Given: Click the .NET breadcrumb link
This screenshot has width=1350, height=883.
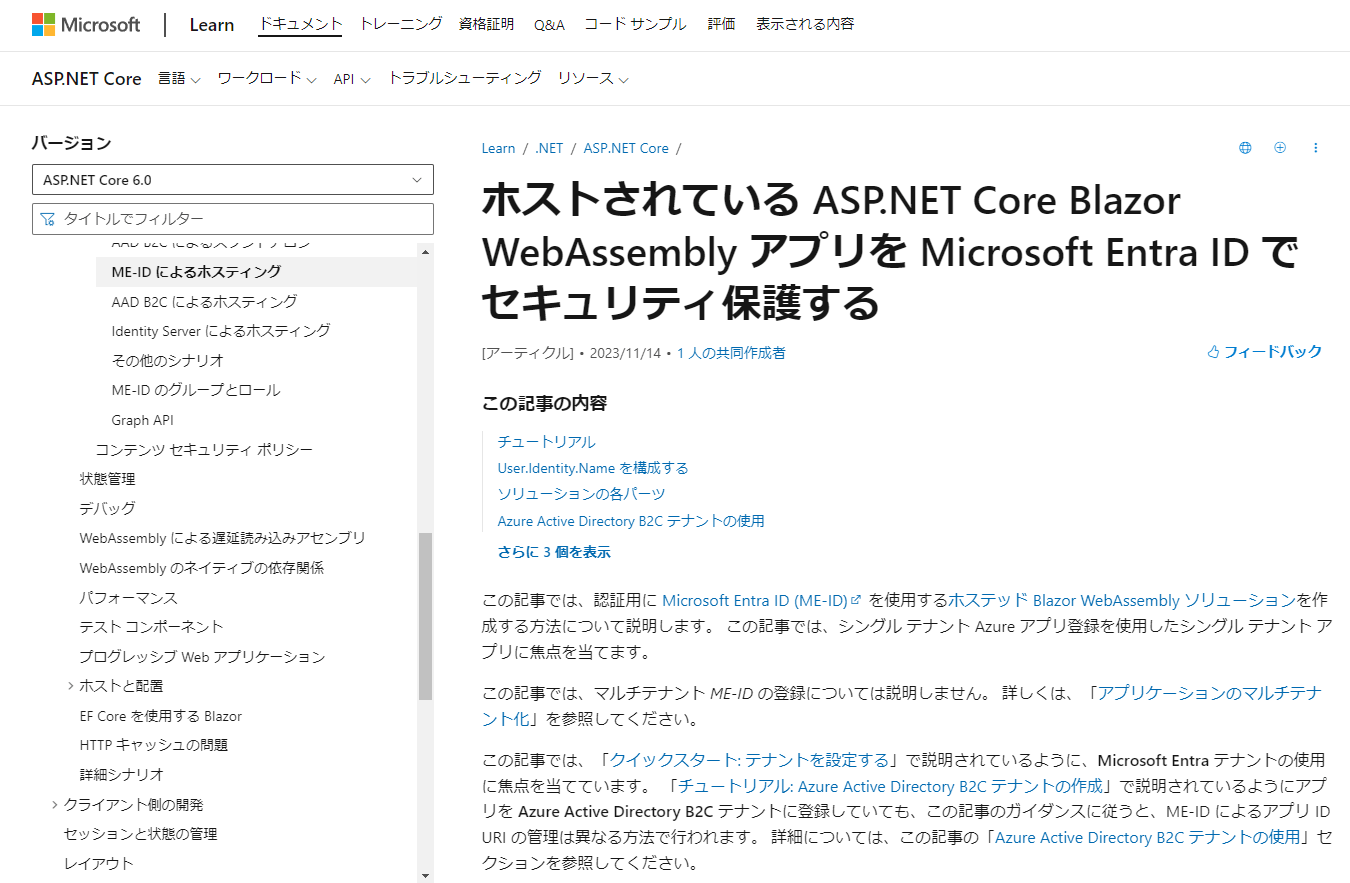Looking at the screenshot, I should tap(549, 148).
